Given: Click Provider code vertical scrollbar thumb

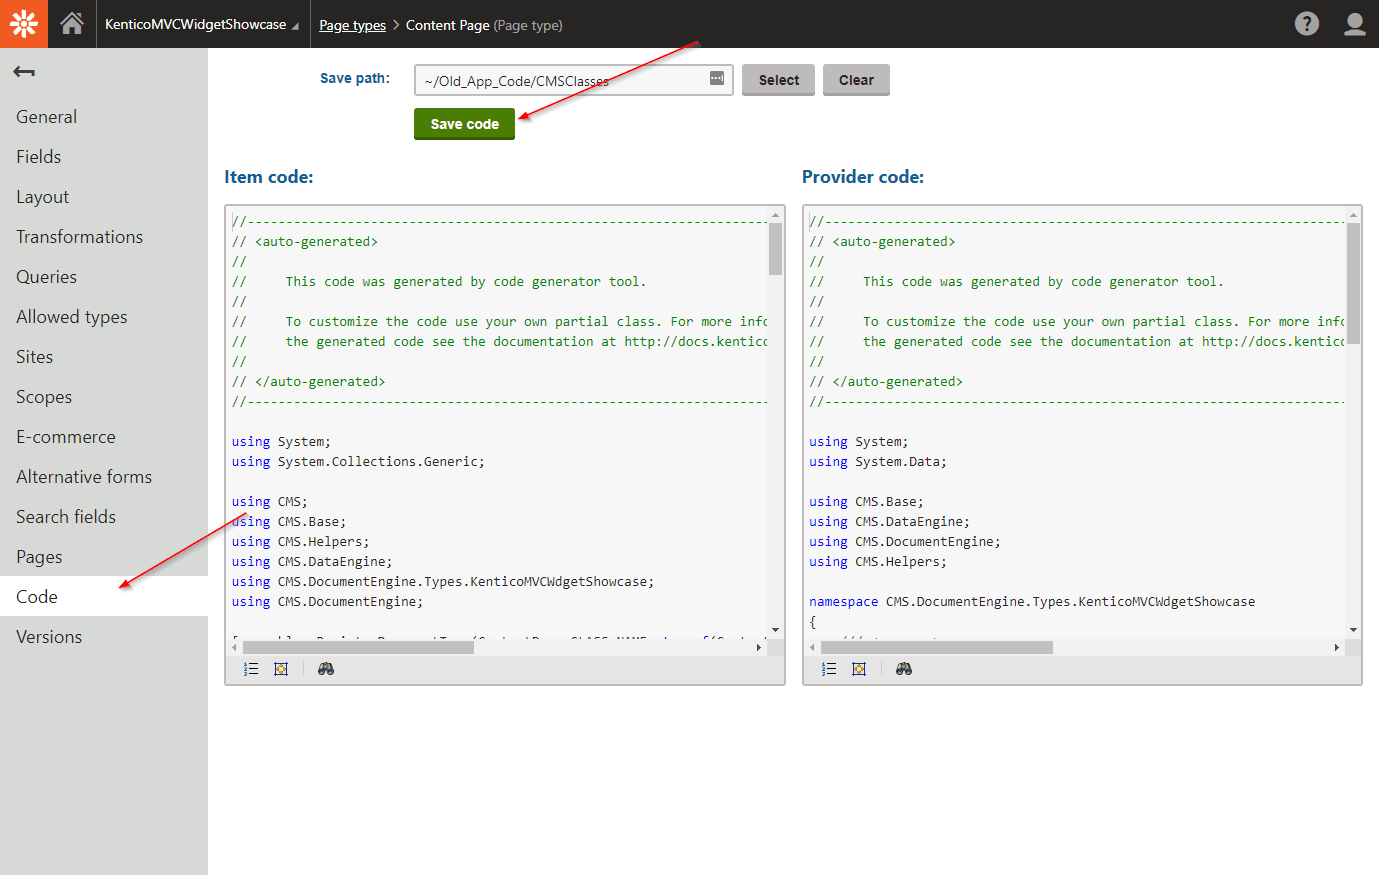Looking at the screenshot, I should pos(1353,283).
